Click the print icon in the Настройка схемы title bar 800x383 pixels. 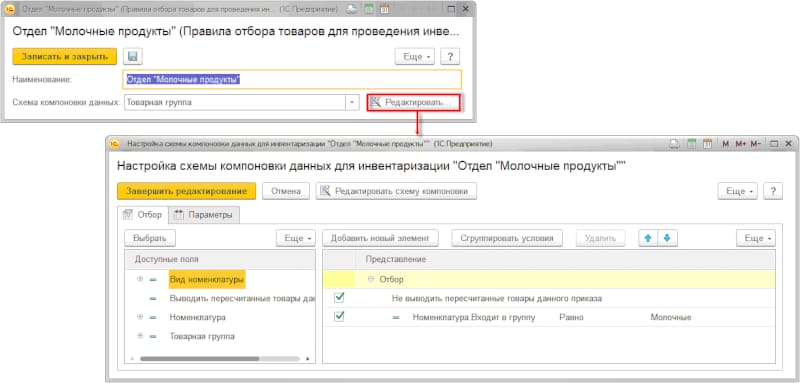point(675,144)
